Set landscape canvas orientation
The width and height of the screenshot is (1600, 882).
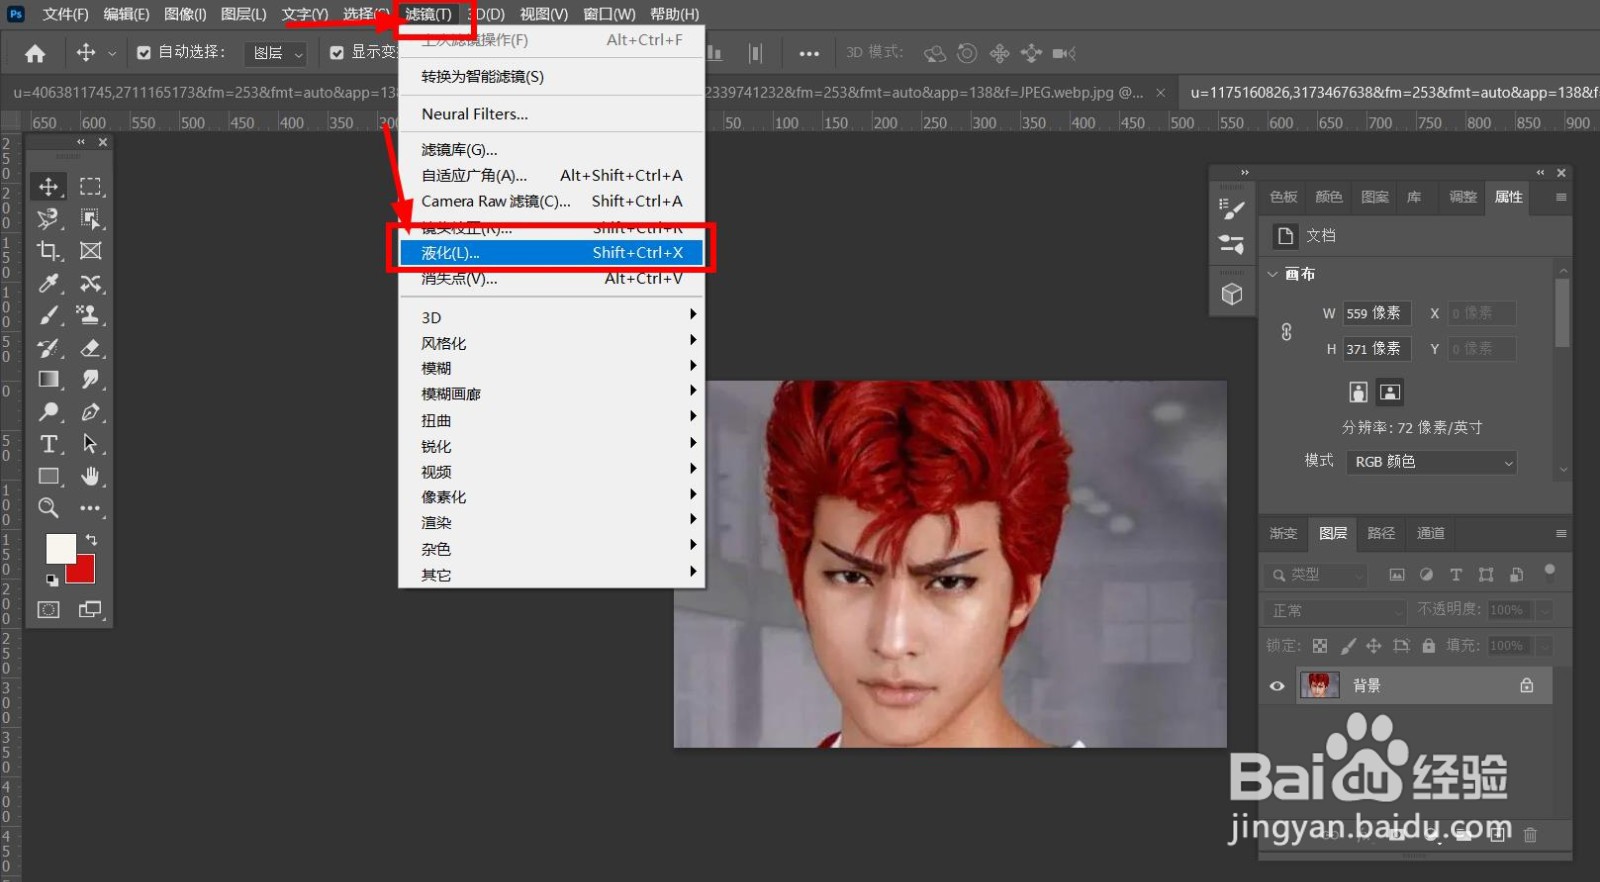(1390, 392)
